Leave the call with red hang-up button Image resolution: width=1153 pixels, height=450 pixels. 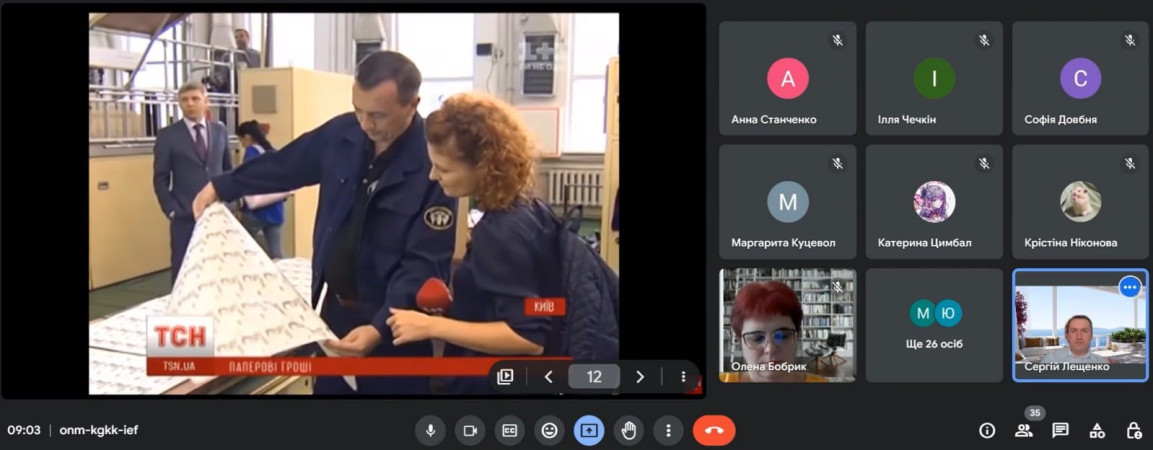click(714, 430)
